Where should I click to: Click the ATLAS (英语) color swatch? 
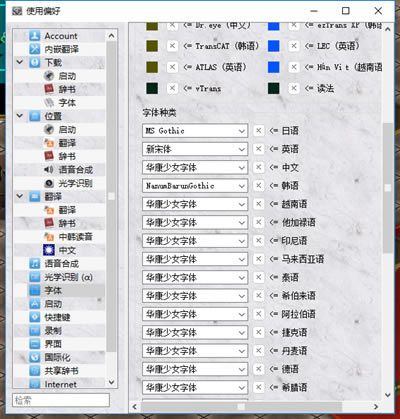click(x=152, y=67)
